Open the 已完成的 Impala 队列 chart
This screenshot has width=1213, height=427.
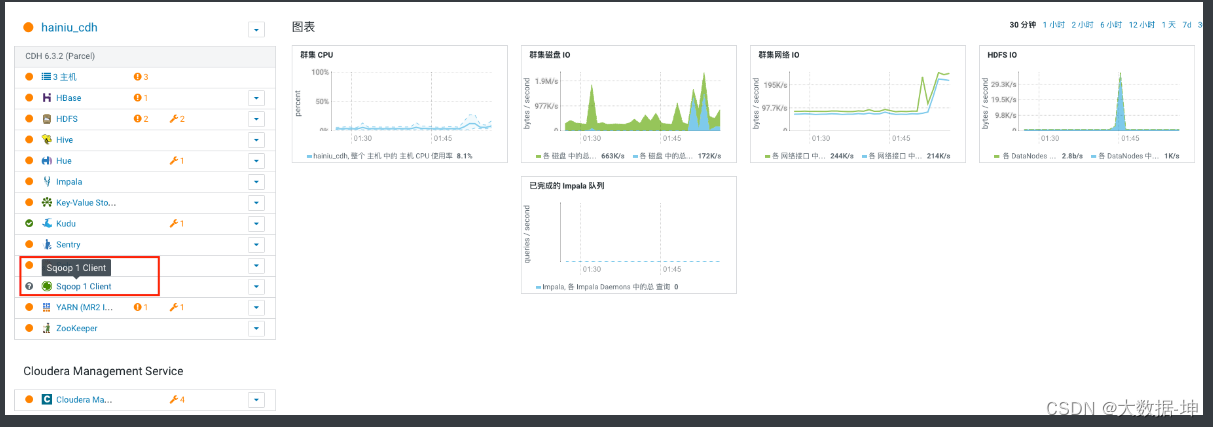coord(629,235)
